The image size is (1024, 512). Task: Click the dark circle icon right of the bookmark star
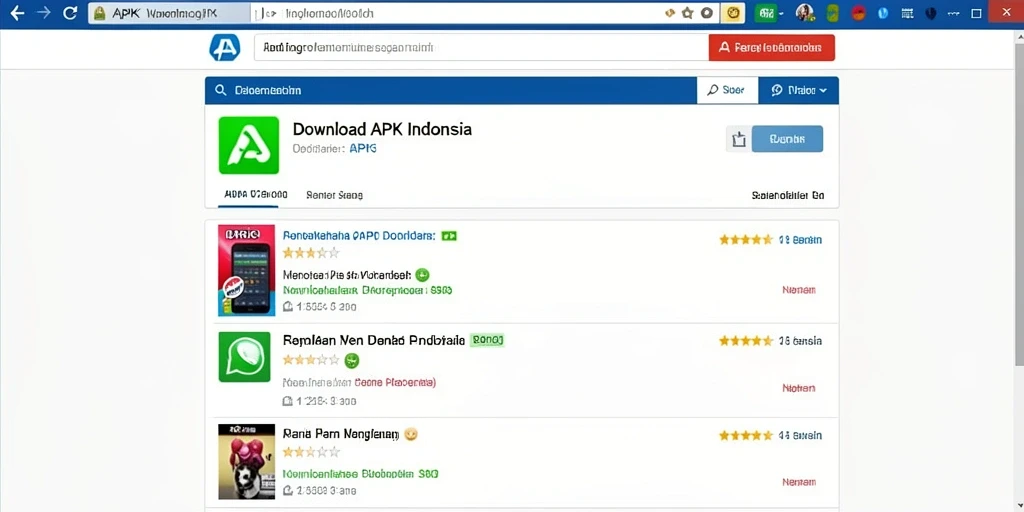click(x=706, y=13)
